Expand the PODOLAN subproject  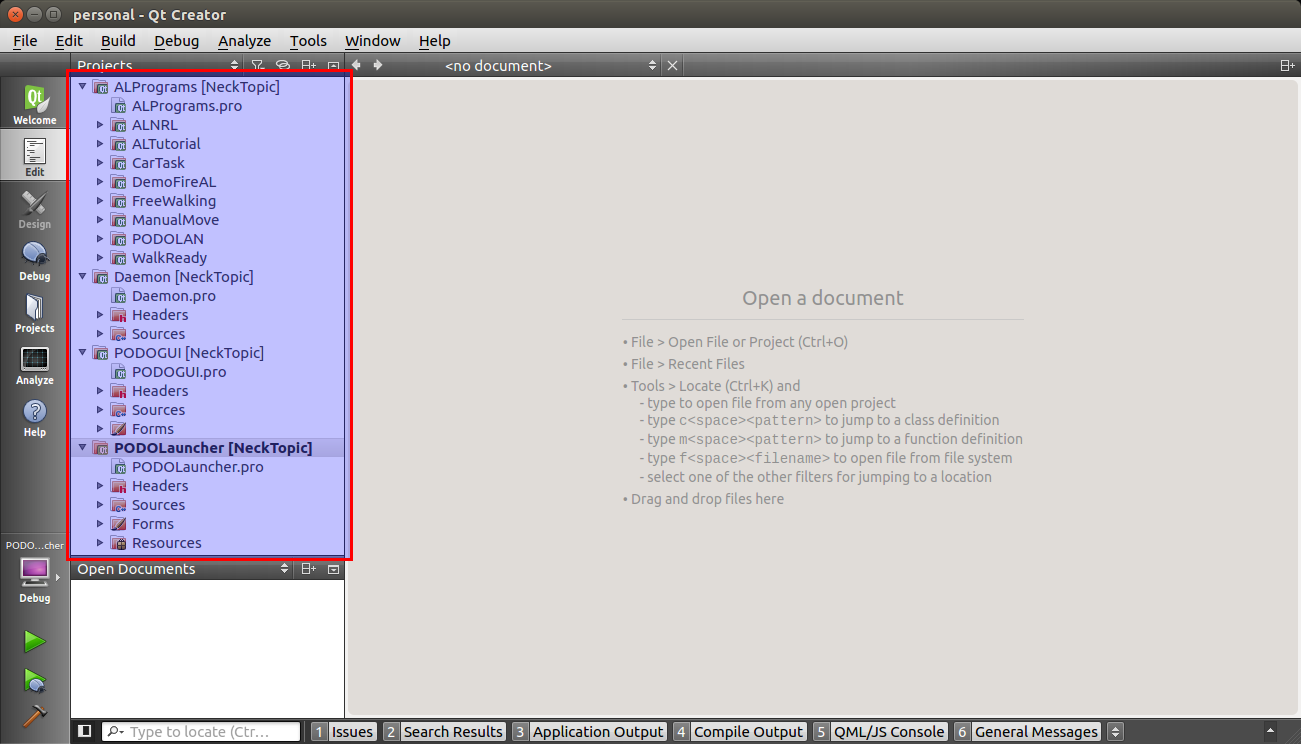coord(100,239)
